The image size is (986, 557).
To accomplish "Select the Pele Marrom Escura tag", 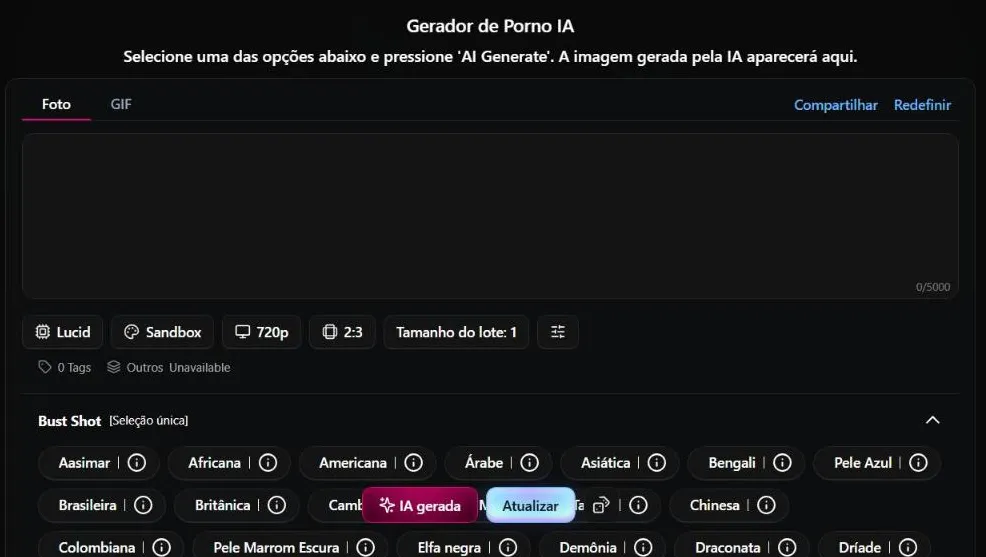I will 276,548.
